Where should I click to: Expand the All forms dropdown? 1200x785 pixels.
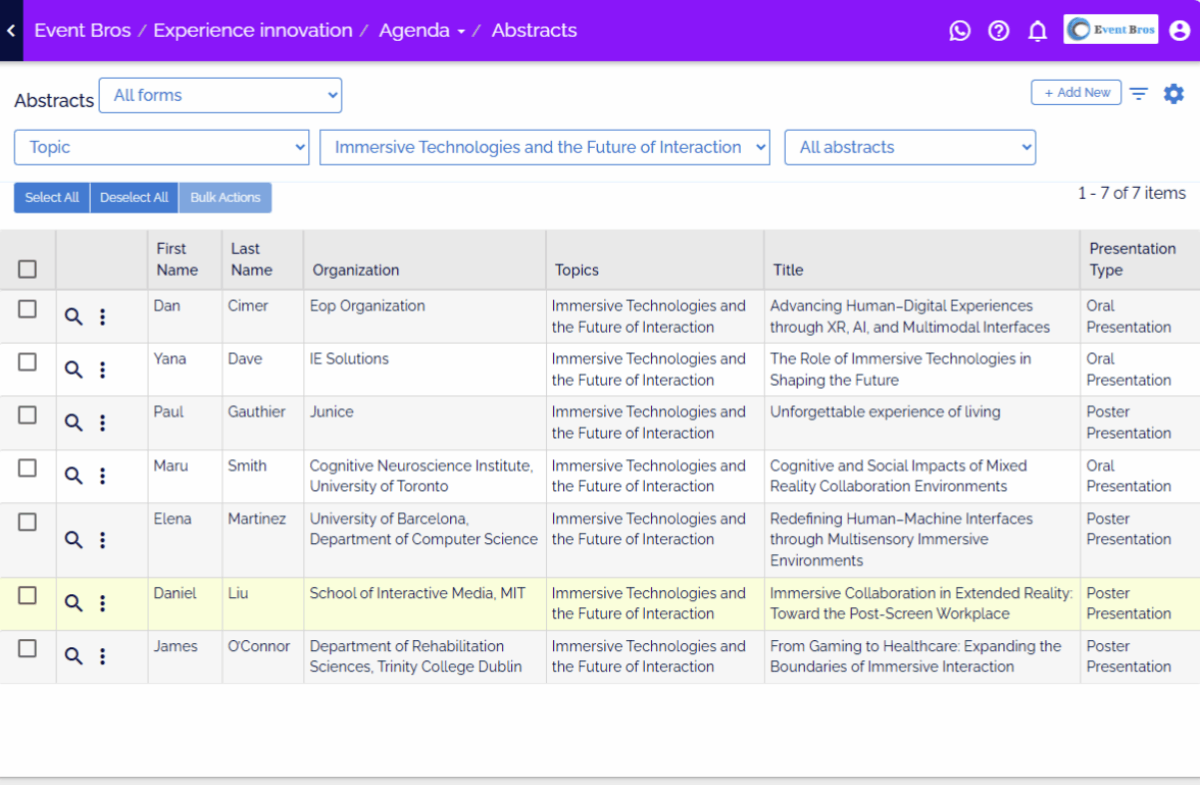pyautogui.click(x=220, y=96)
